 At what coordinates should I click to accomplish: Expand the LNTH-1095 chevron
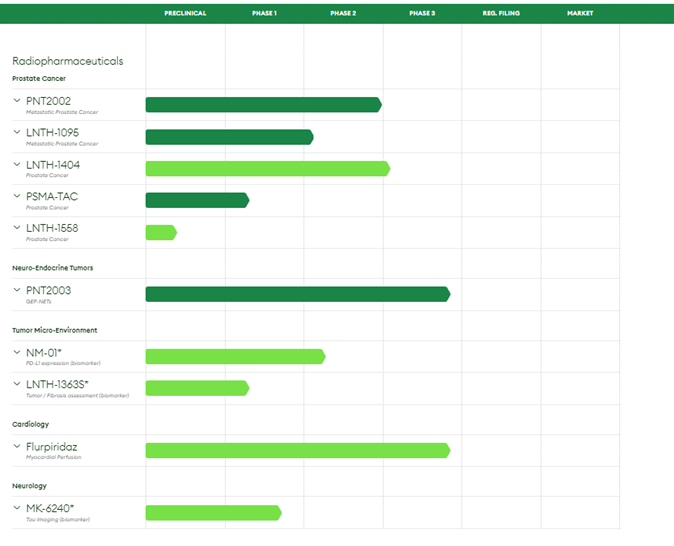coord(17,133)
